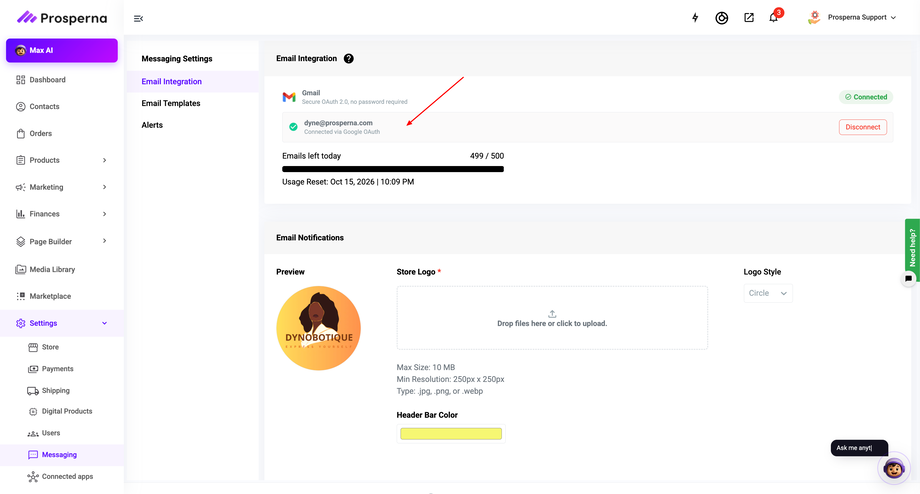Click the Need help? side tab
Viewport: 920px width, 494px height.
(x=912, y=247)
